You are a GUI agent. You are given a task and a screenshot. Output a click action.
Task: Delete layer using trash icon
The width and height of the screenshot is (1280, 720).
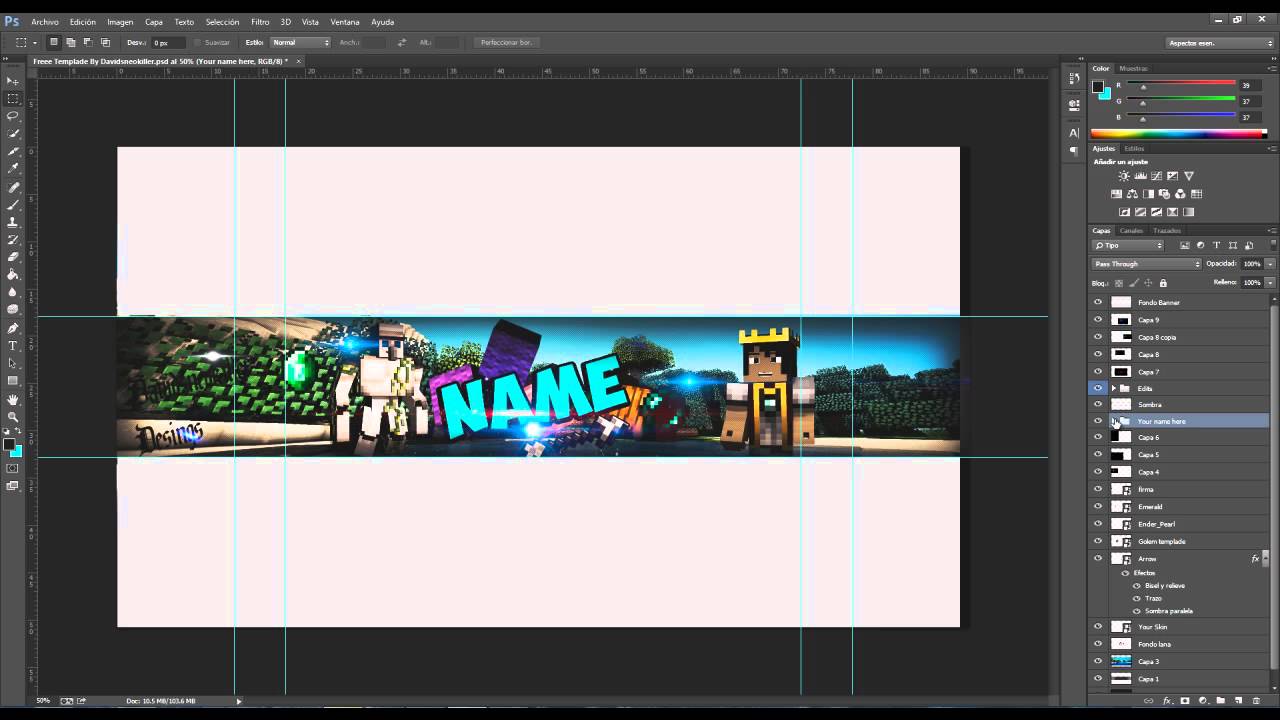pos(1256,701)
